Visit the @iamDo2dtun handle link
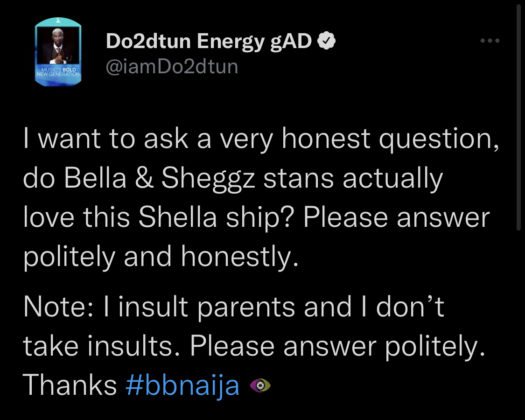This screenshot has height=420, width=525. 172,67
